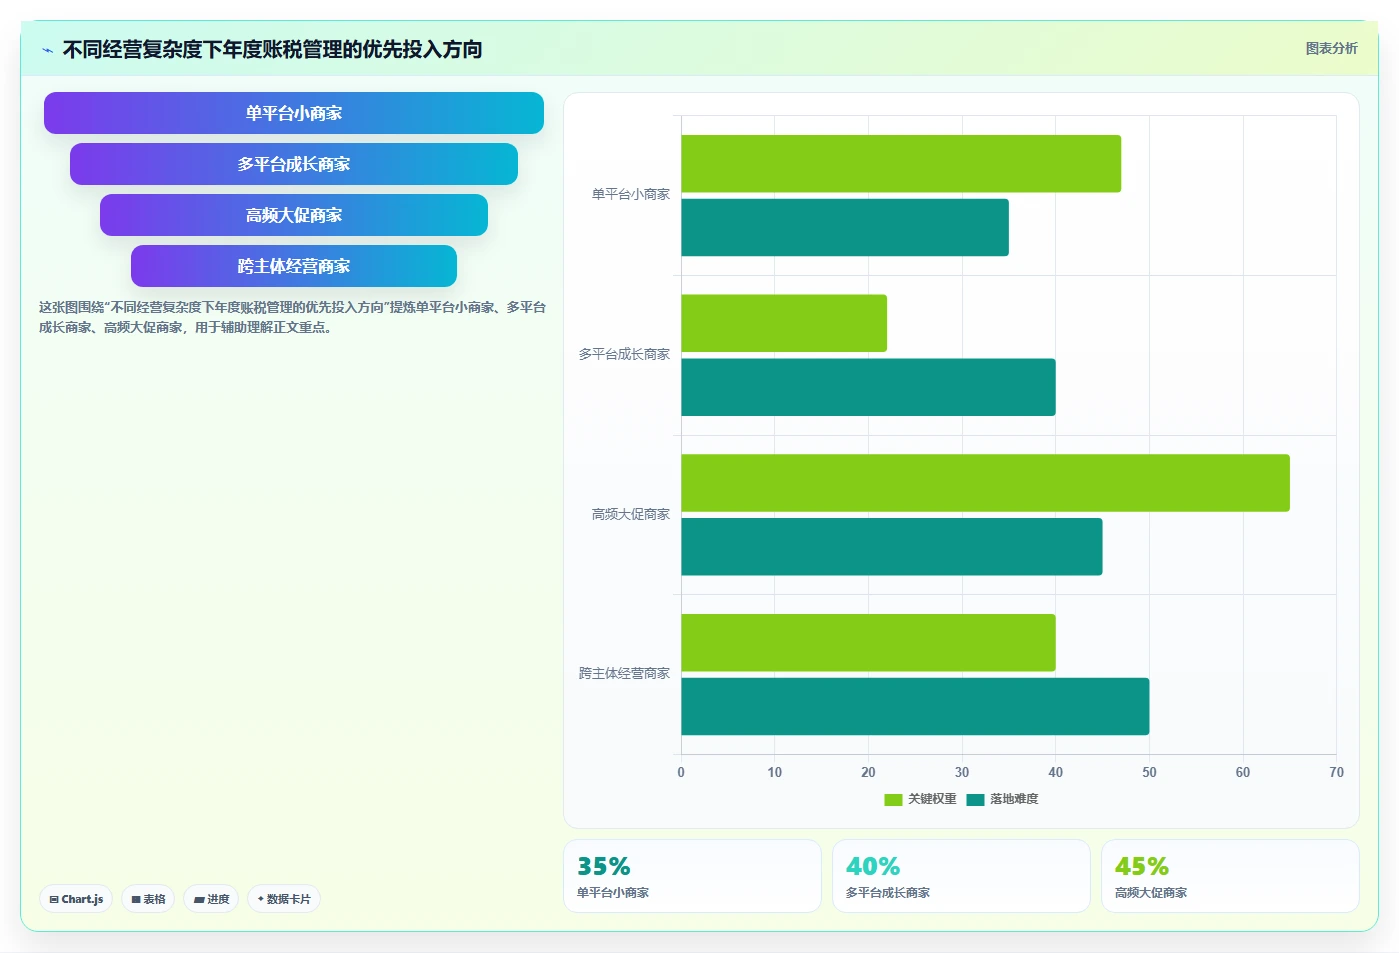Click 多平台成长商家 teal 落地难度 bar
This screenshot has height=953, width=1399.
(868, 387)
